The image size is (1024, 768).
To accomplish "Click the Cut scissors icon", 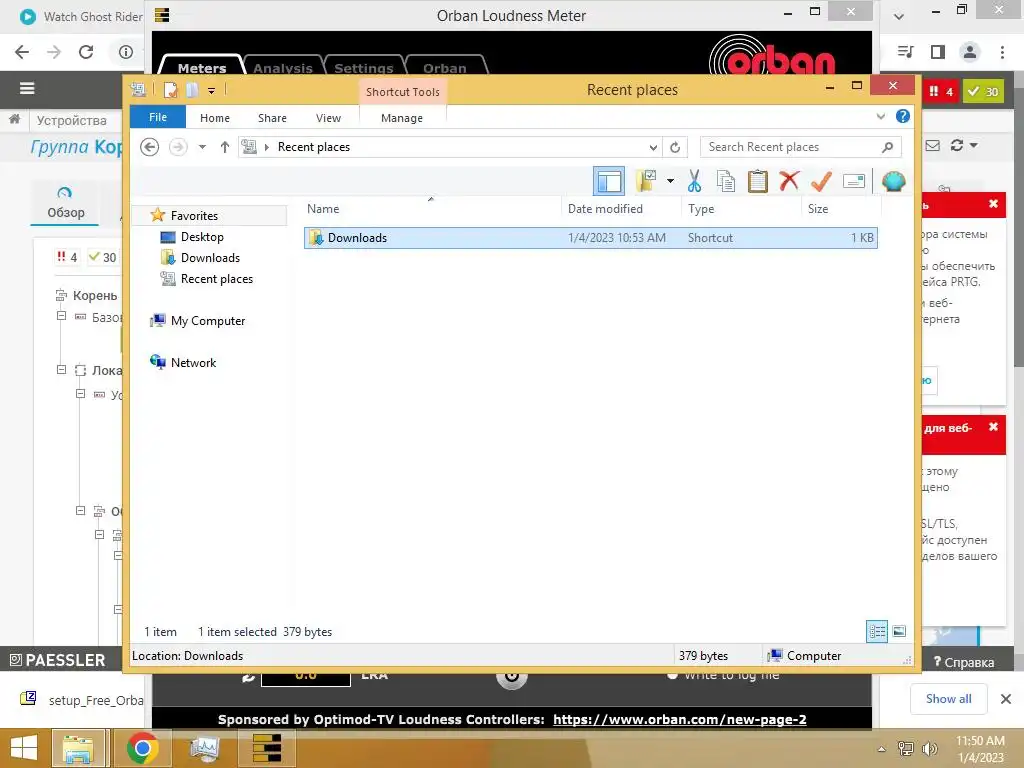I will [x=694, y=181].
